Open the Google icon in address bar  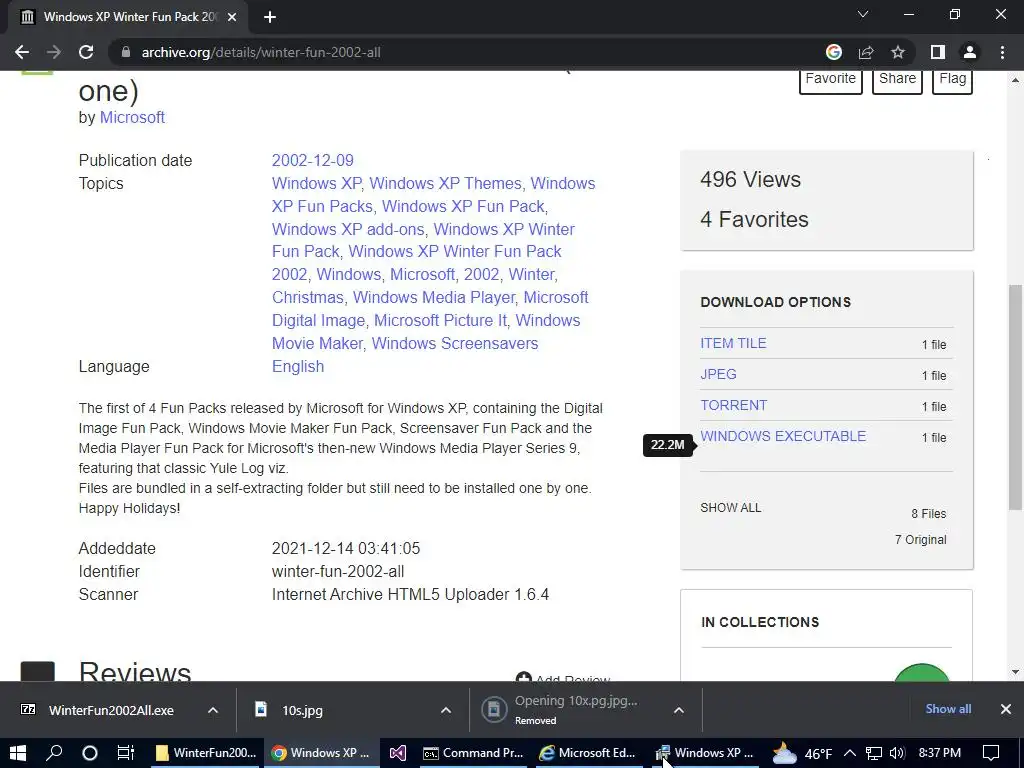833,52
